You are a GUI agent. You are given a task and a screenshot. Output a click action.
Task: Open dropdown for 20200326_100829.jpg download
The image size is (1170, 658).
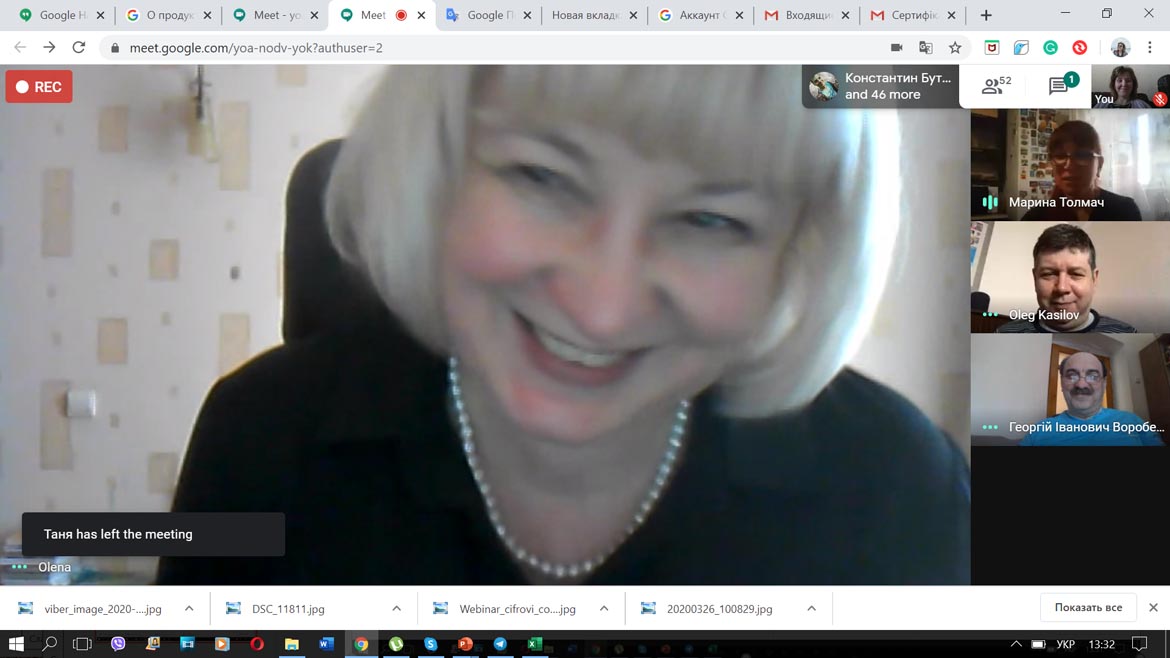[811, 608]
